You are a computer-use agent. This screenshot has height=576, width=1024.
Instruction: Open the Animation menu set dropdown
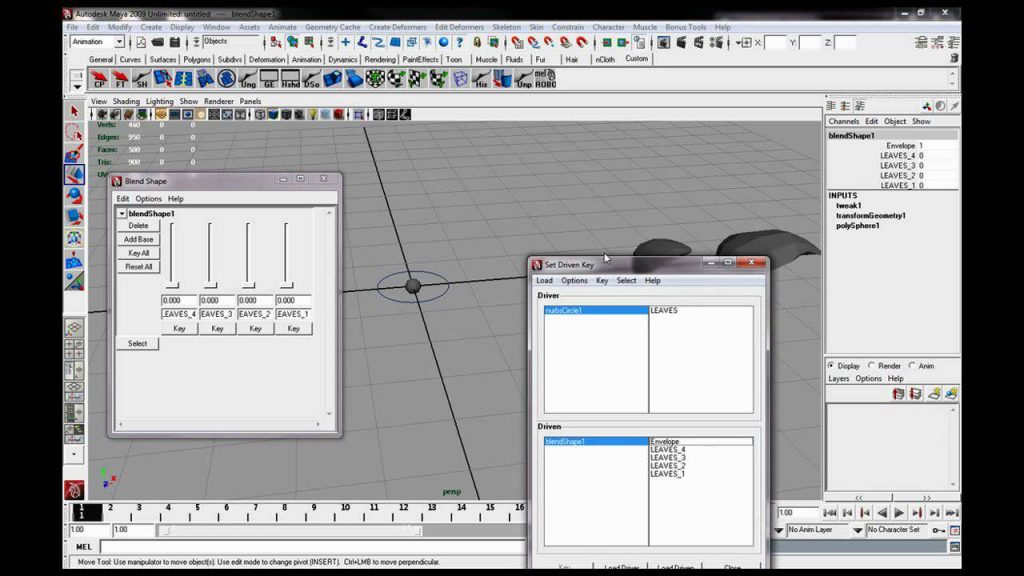[120, 42]
